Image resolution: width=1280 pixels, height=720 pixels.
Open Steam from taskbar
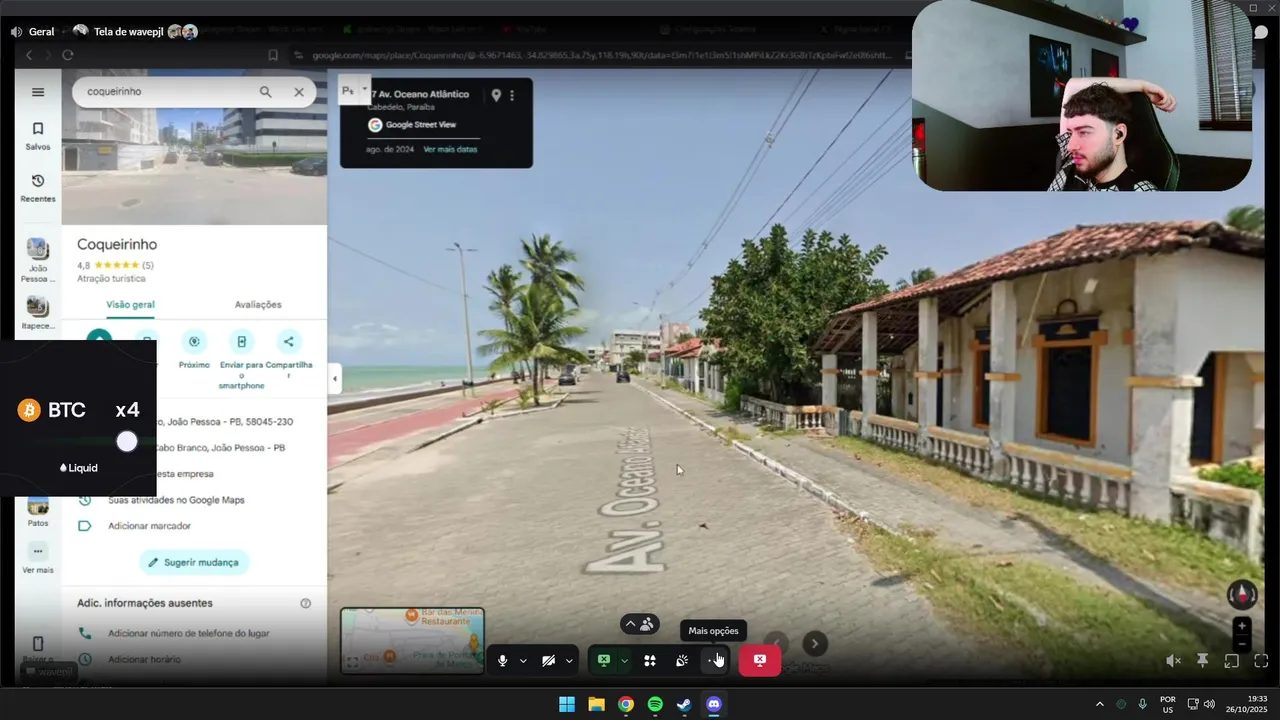(x=684, y=704)
